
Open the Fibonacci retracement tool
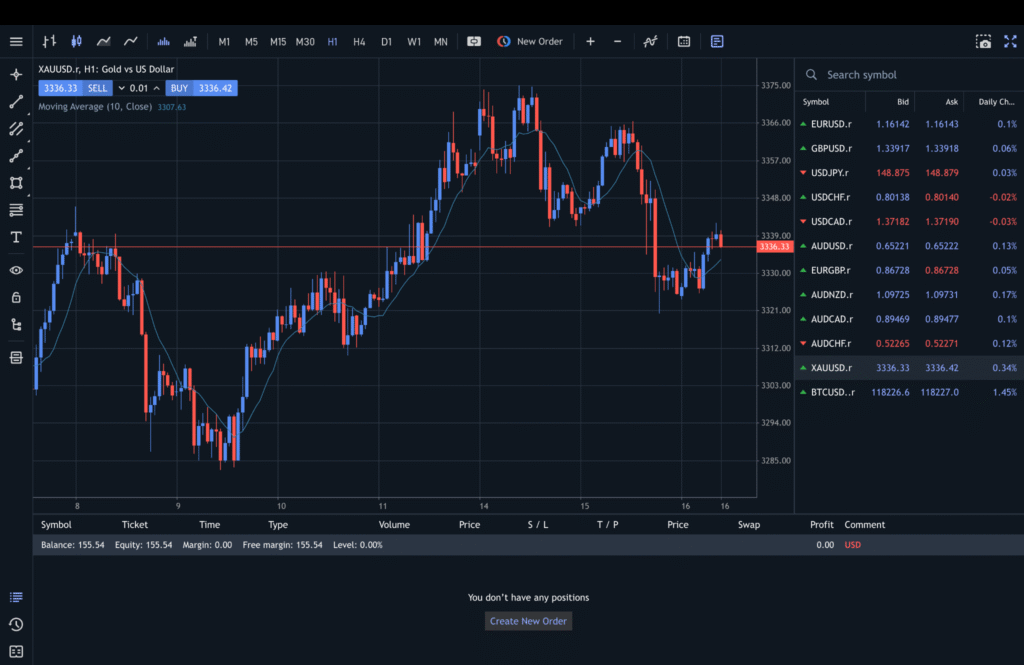pos(16,210)
